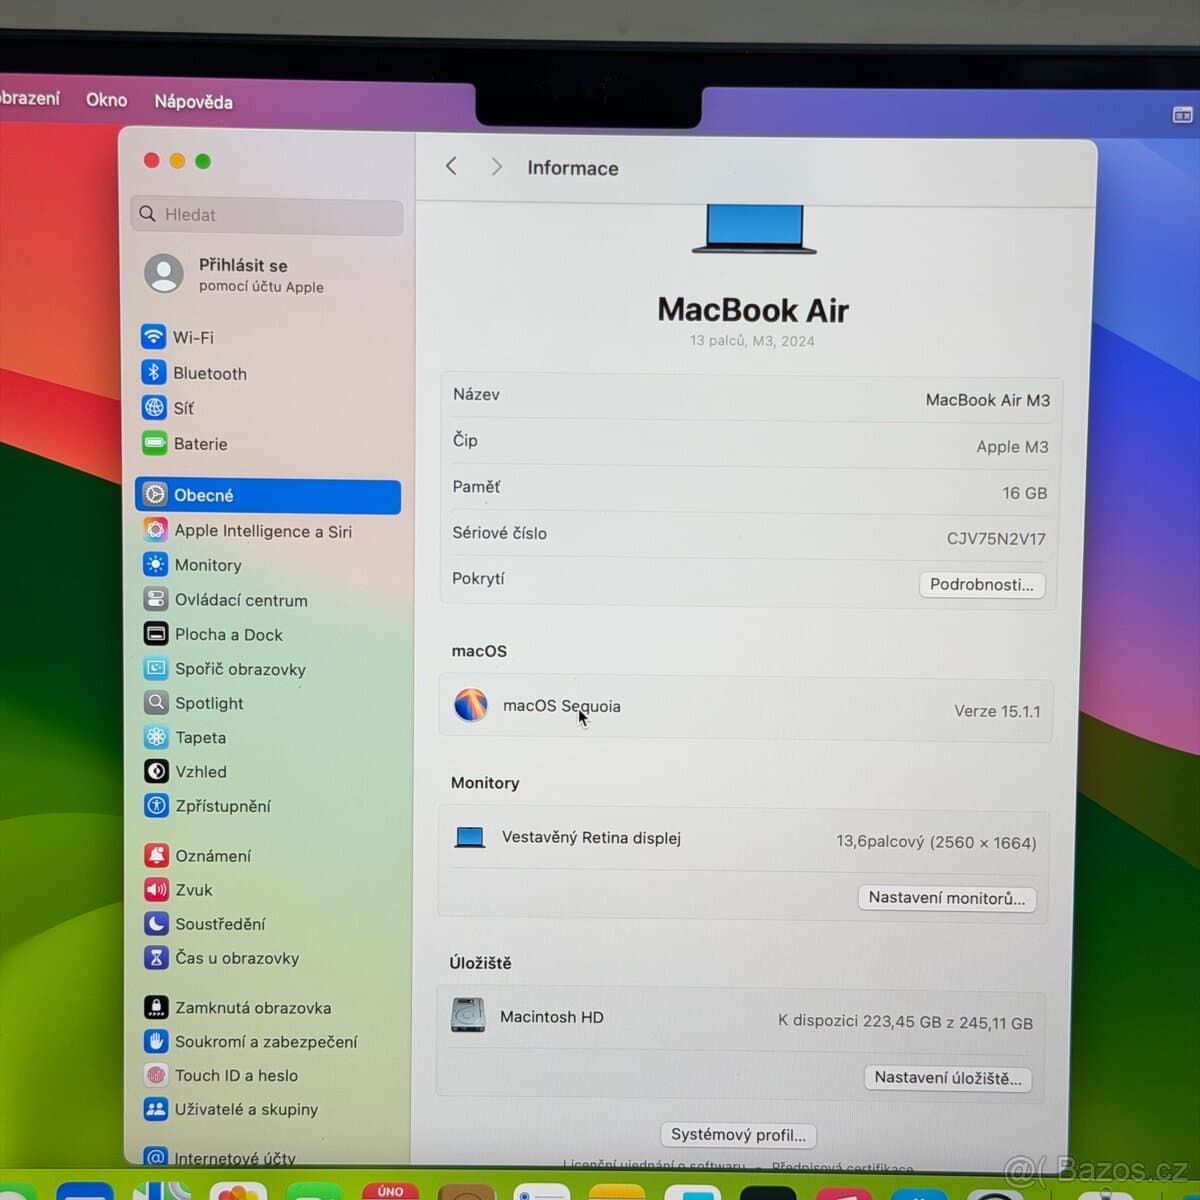This screenshot has width=1200, height=1200.
Task: Open the Nápověda menu
Action: pyautogui.click(x=193, y=101)
